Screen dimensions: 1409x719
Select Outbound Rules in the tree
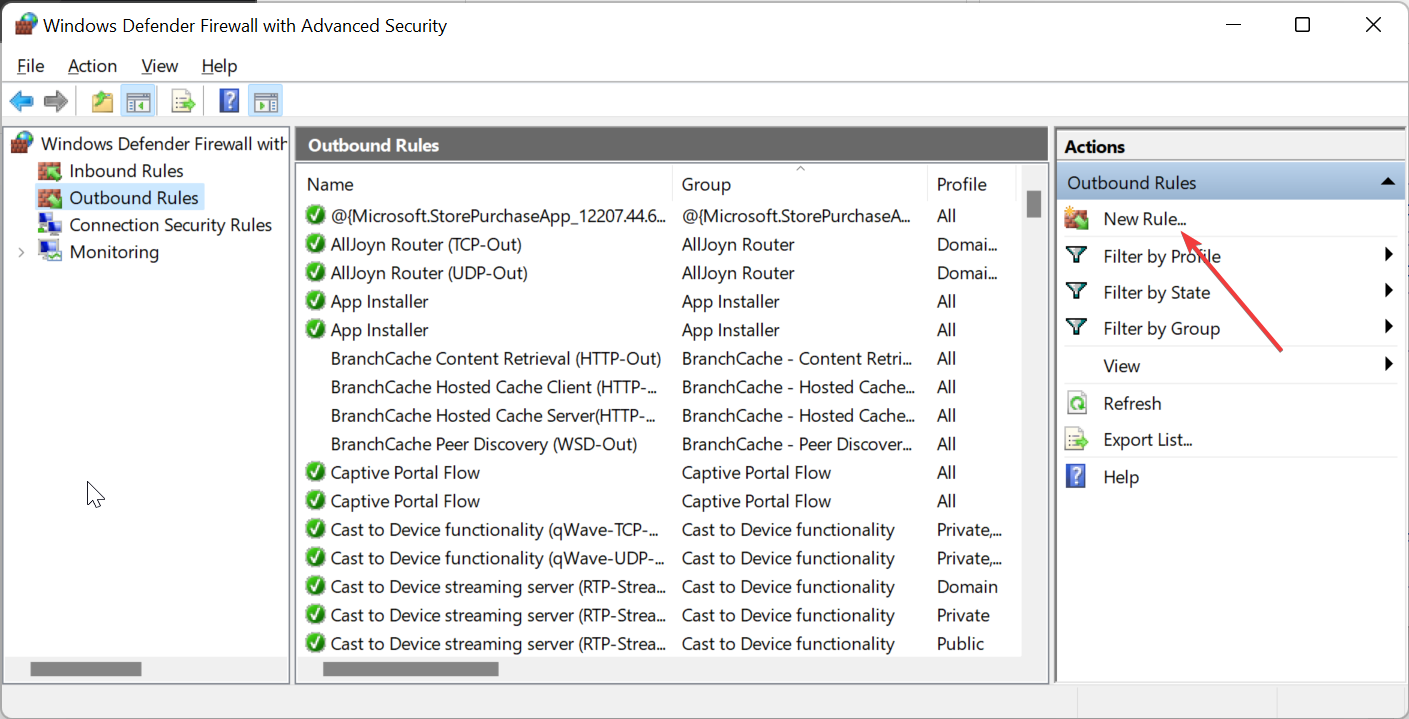coord(134,198)
